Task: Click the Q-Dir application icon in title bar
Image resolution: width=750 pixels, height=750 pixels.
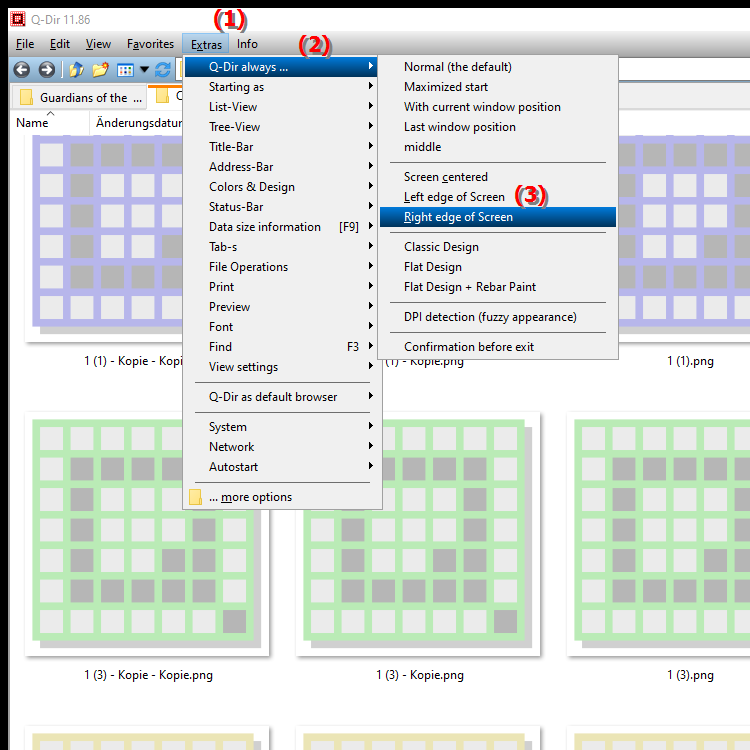Action: tap(18, 19)
